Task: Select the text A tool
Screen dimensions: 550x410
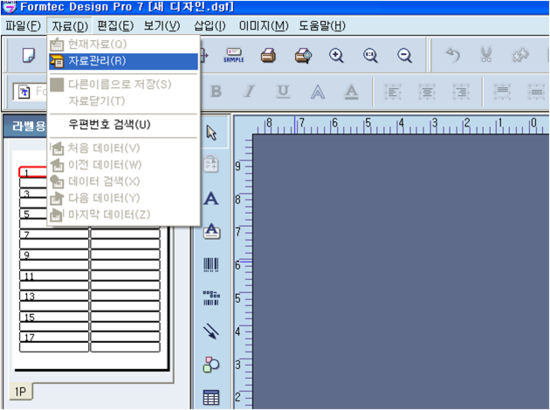Action: pyautogui.click(x=211, y=199)
